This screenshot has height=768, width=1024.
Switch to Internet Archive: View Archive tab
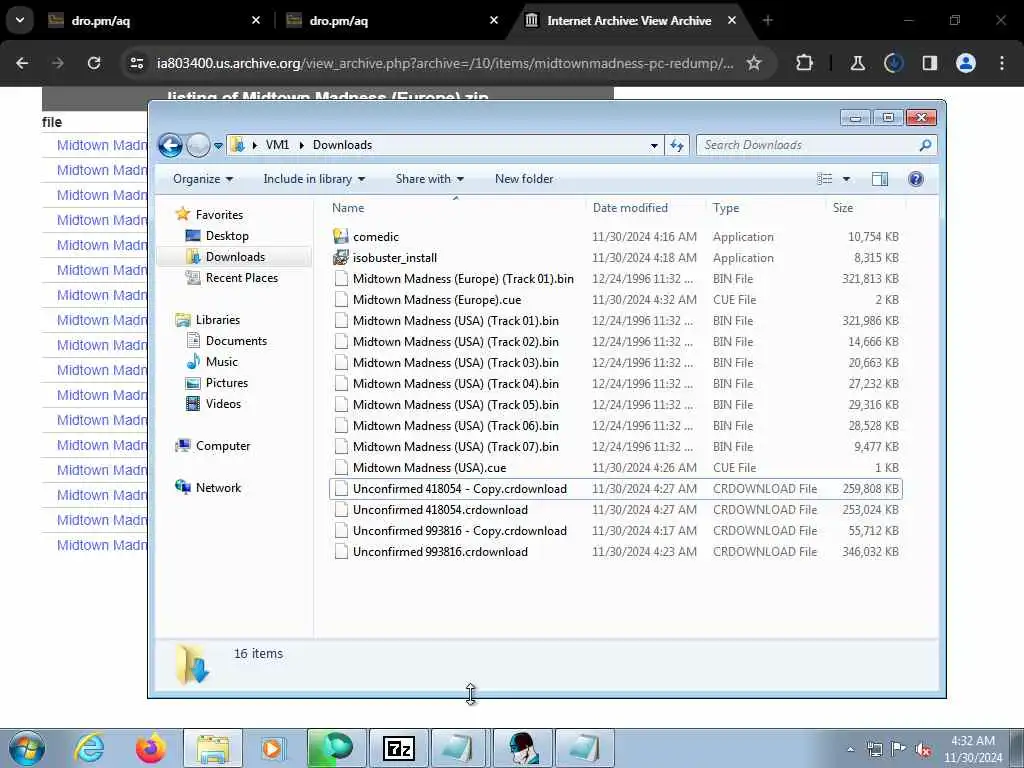click(x=630, y=21)
